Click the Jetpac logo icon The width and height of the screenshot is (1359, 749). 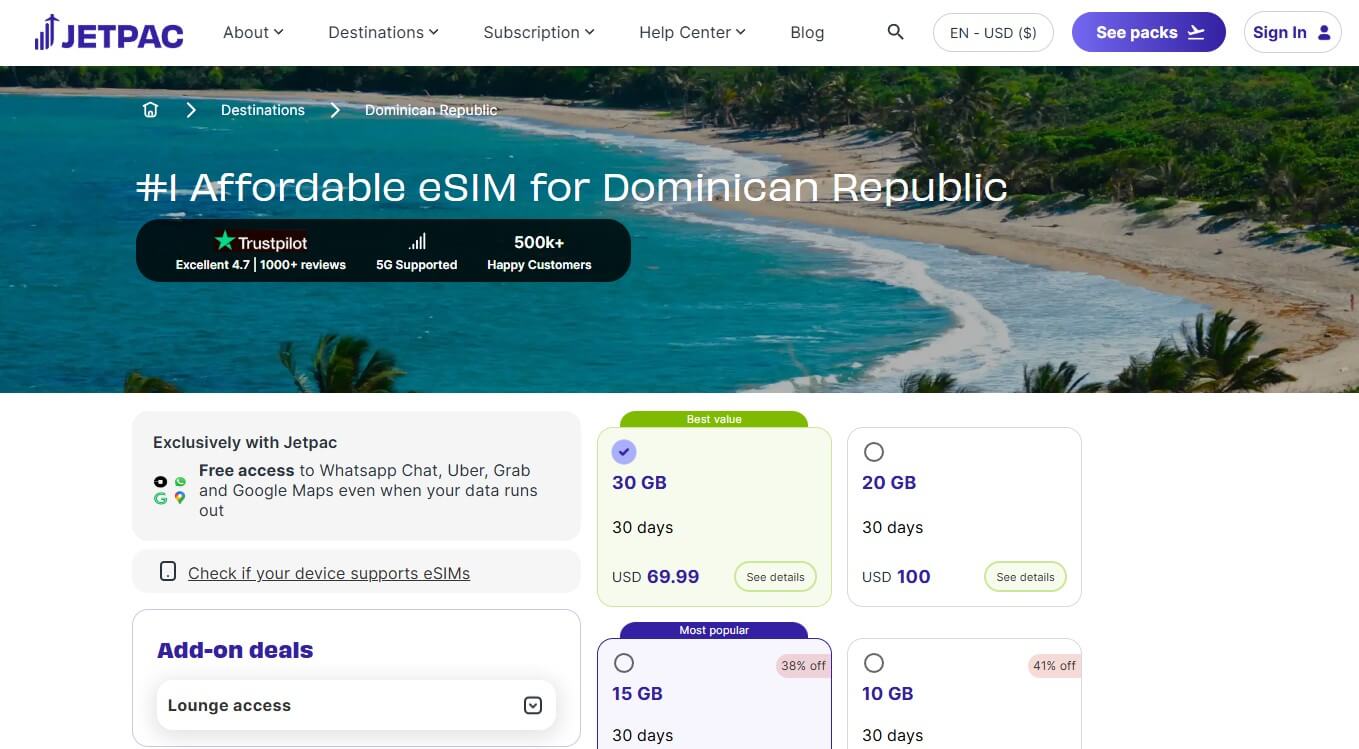tap(44, 31)
